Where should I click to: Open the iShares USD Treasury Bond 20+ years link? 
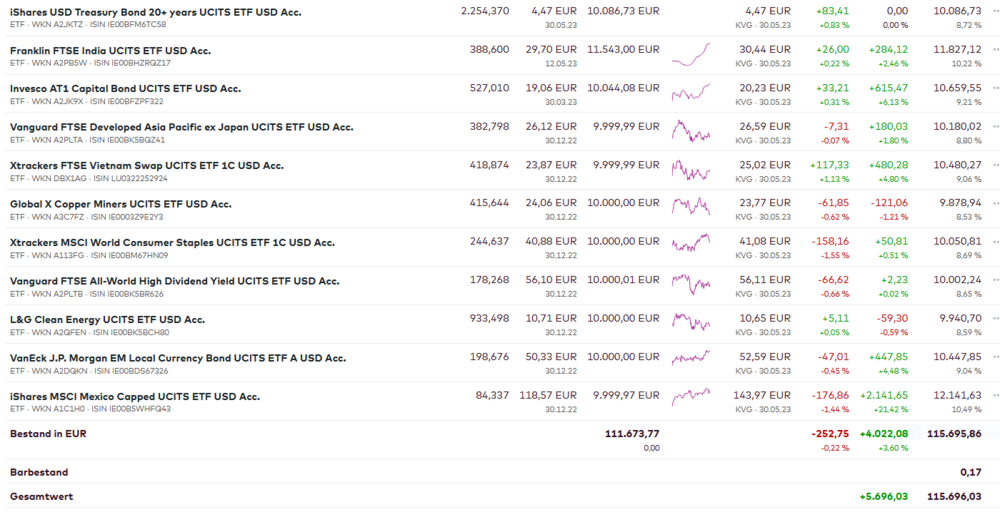click(x=155, y=11)
